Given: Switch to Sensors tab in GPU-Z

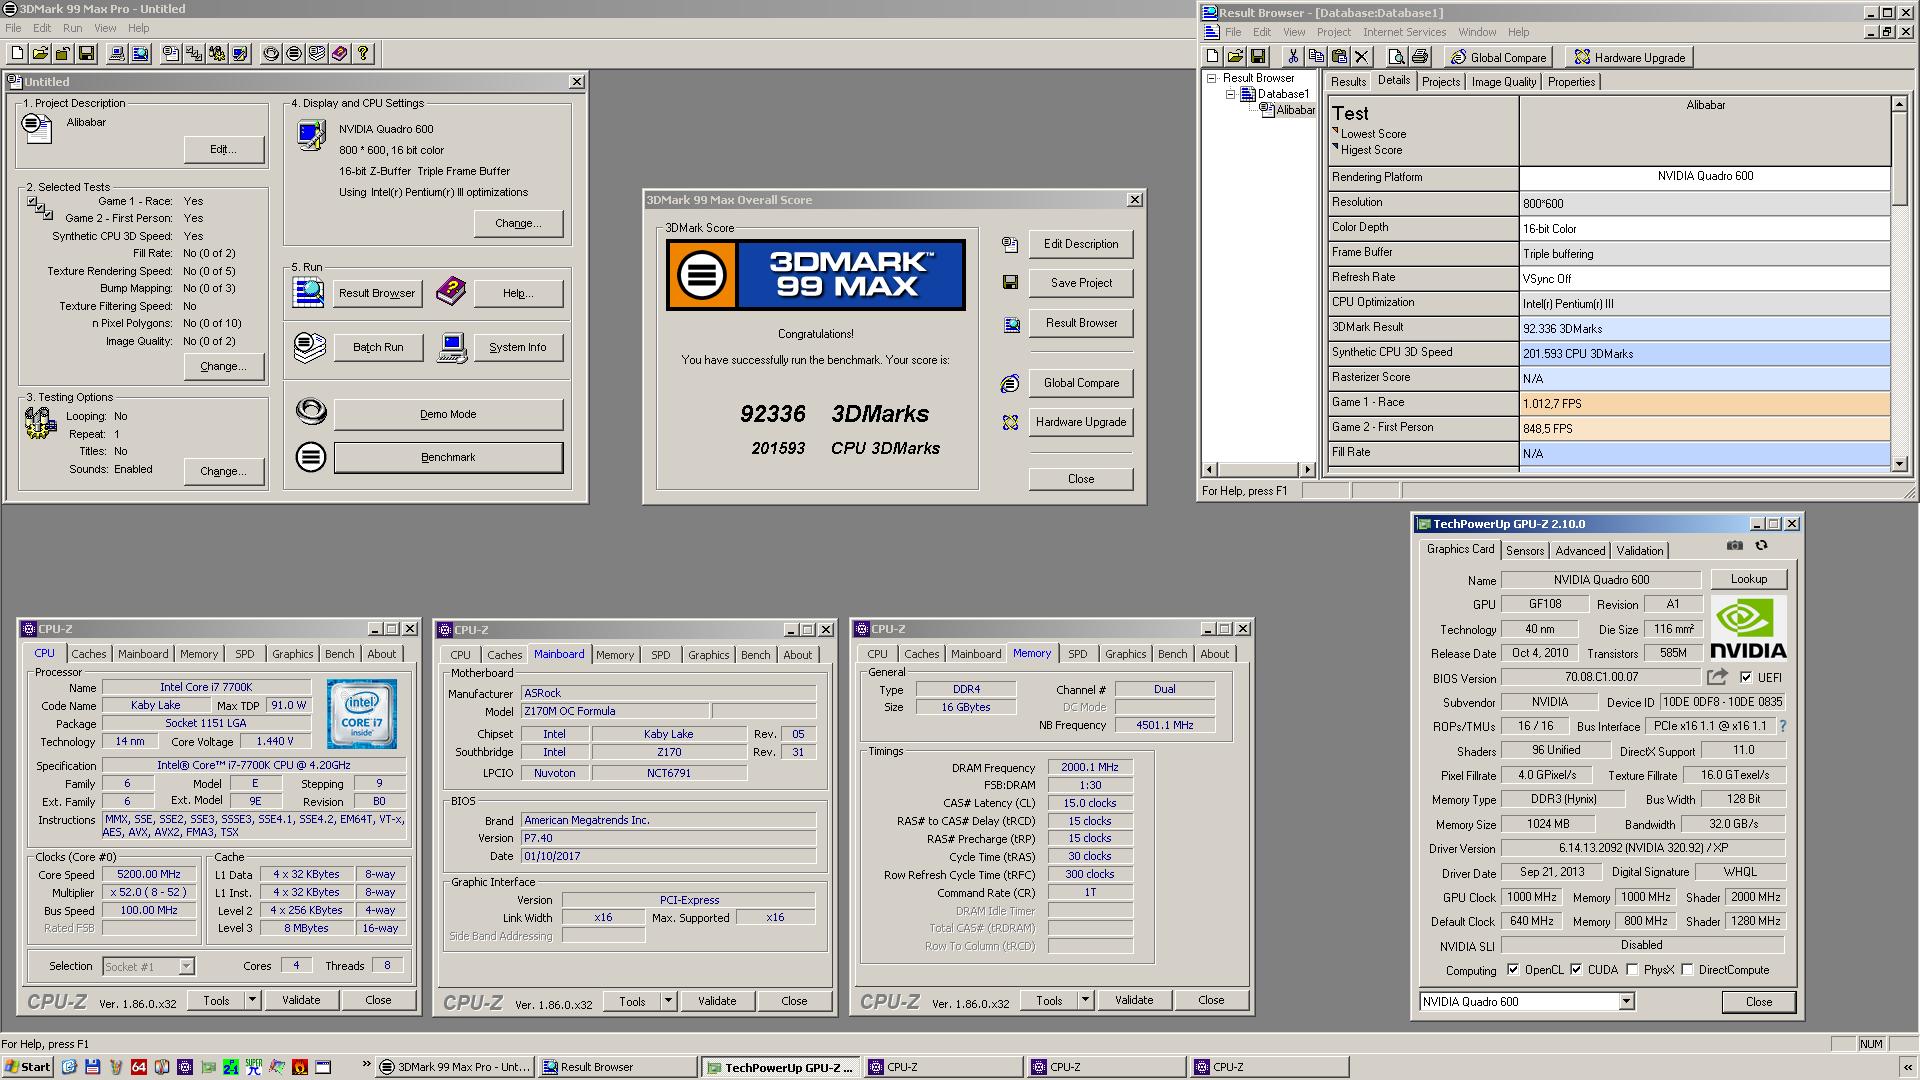Looking at the screenshot, I should (1525, 551).
